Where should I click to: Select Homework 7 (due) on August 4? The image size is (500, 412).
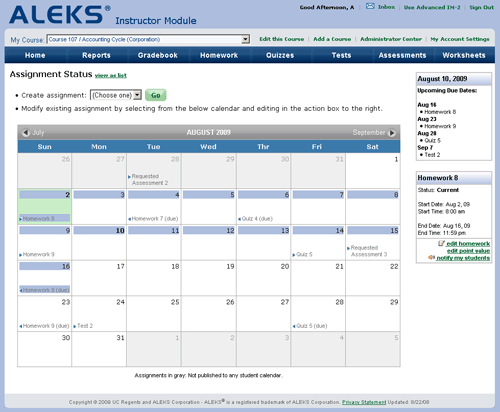153,219
